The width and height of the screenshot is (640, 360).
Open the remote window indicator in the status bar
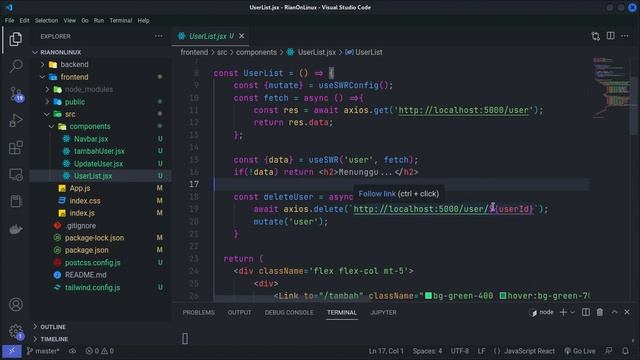[11, 351]
